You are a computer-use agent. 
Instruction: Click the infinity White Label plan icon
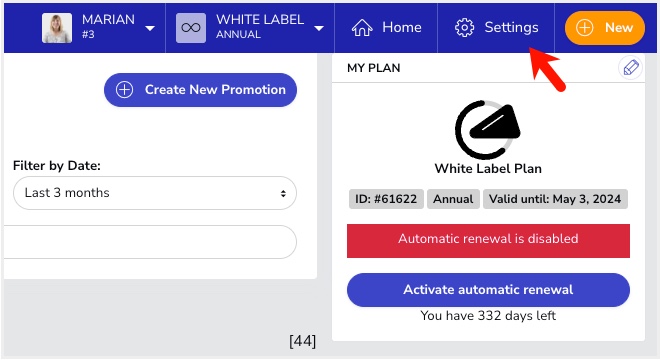pyautogui.click(x=191, y=28)
